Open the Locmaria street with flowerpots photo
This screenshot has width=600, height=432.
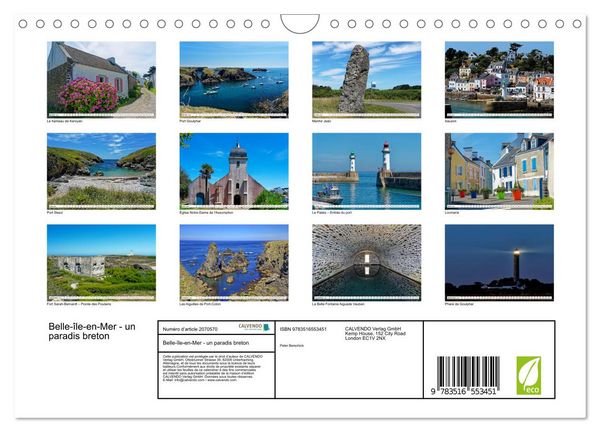tap(499, 171)
